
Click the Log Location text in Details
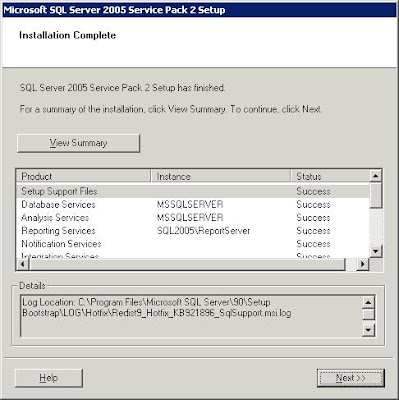(x=157, y=308)
